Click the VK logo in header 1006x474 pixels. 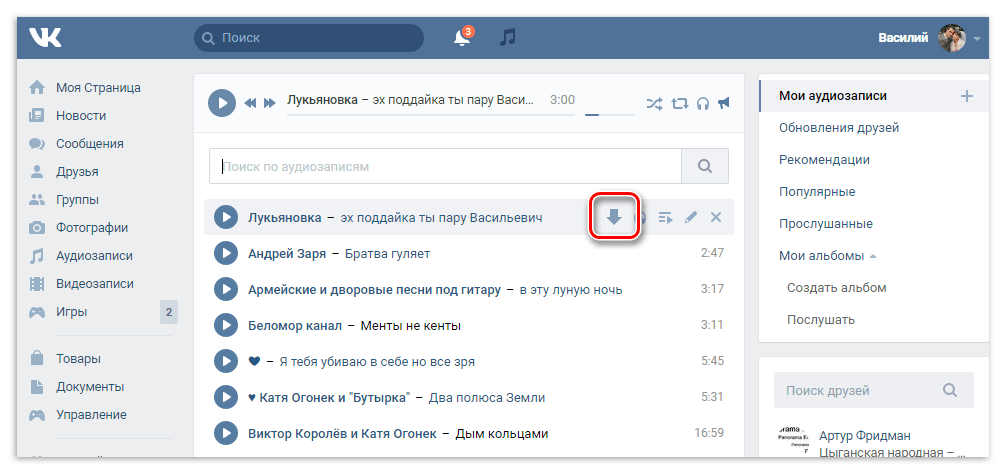point(45,38)
